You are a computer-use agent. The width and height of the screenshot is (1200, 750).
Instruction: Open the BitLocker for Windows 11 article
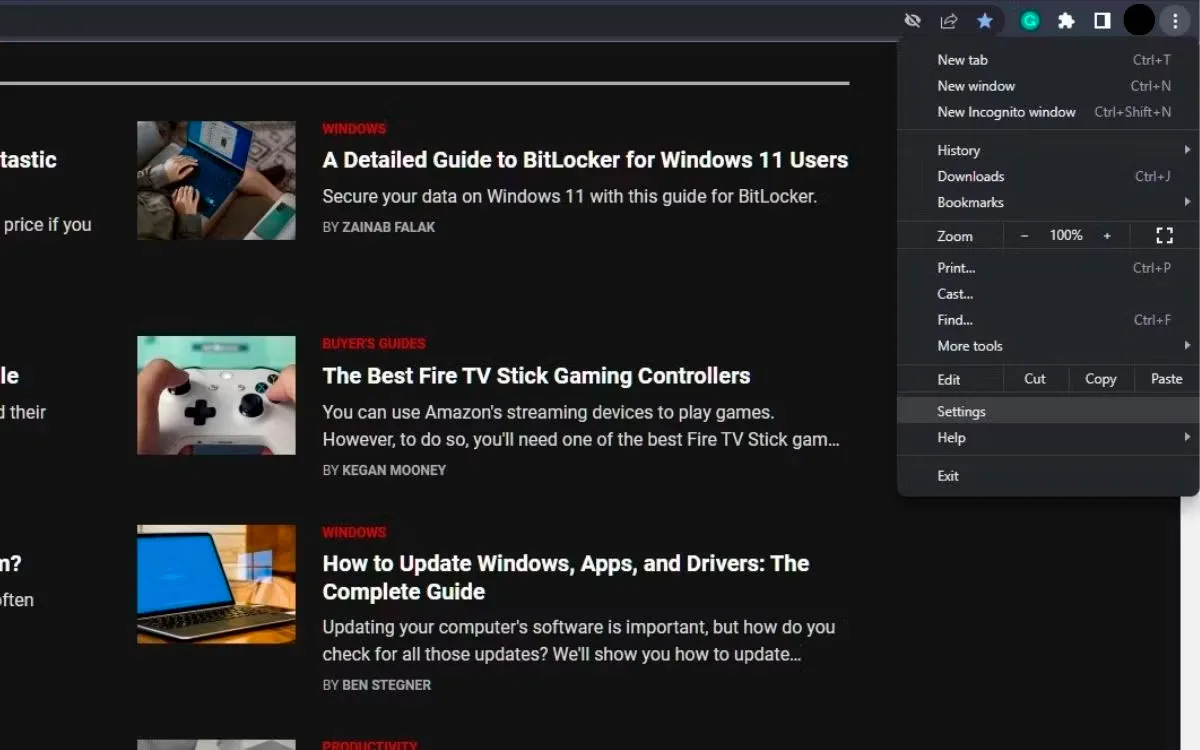point(585,160)
